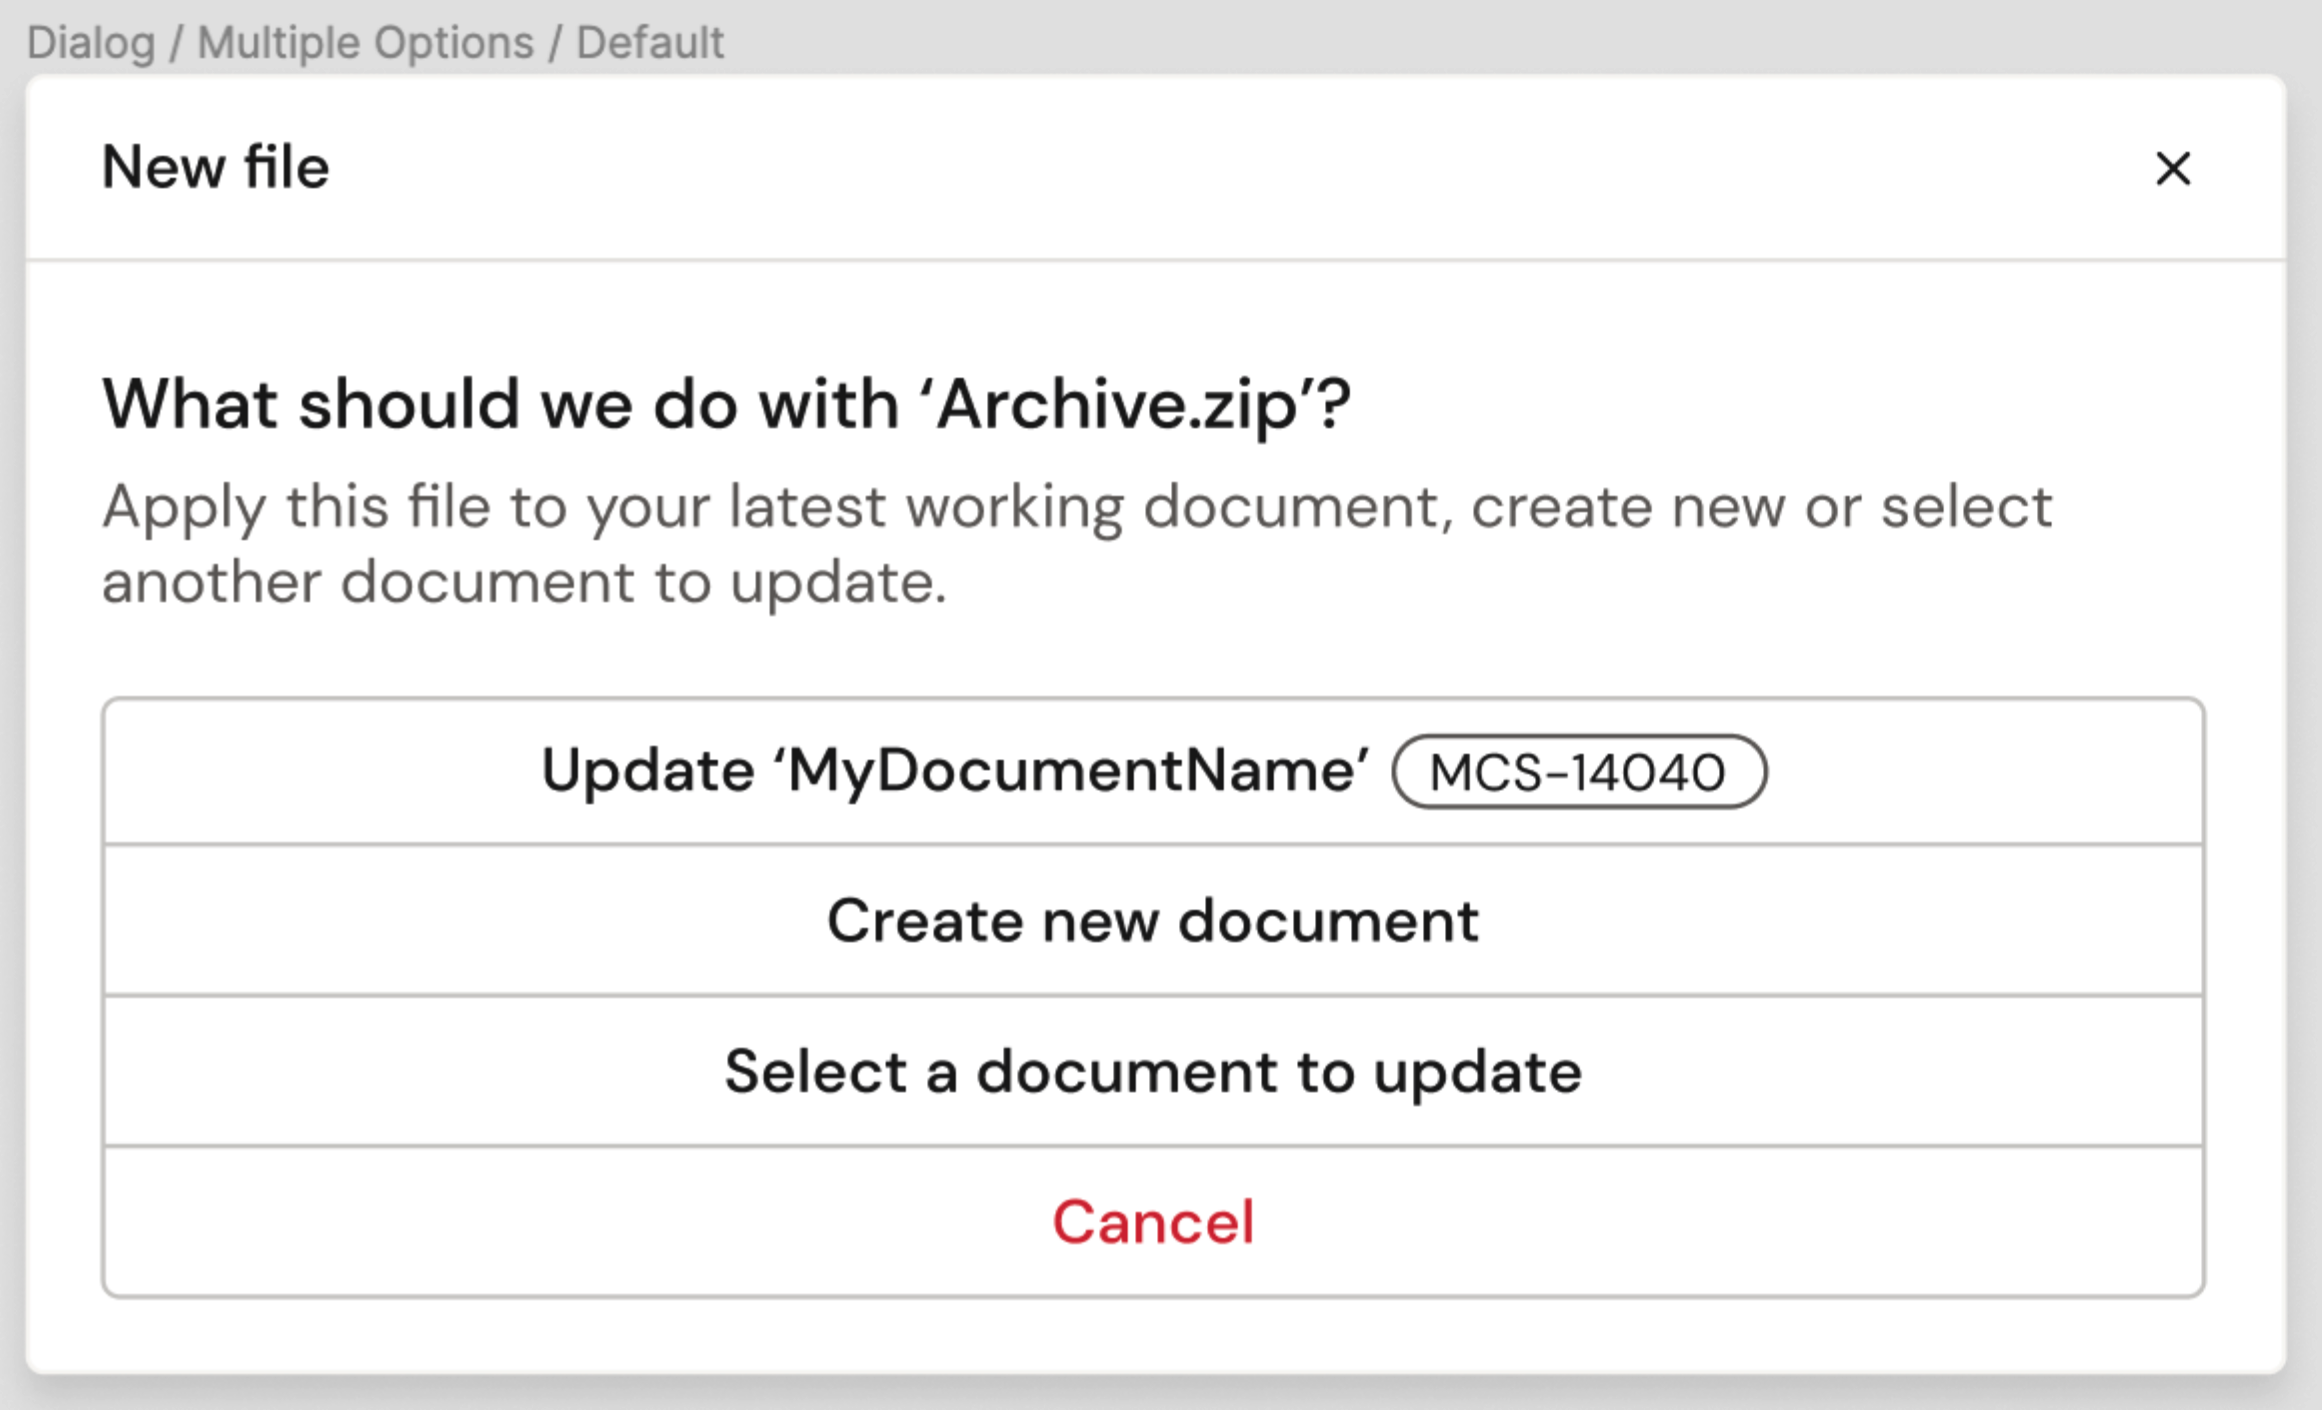Click the word 'Update' in first option
This screenshot has width=2322, height=1410.
pyautogui.click(x=647, y=771)
